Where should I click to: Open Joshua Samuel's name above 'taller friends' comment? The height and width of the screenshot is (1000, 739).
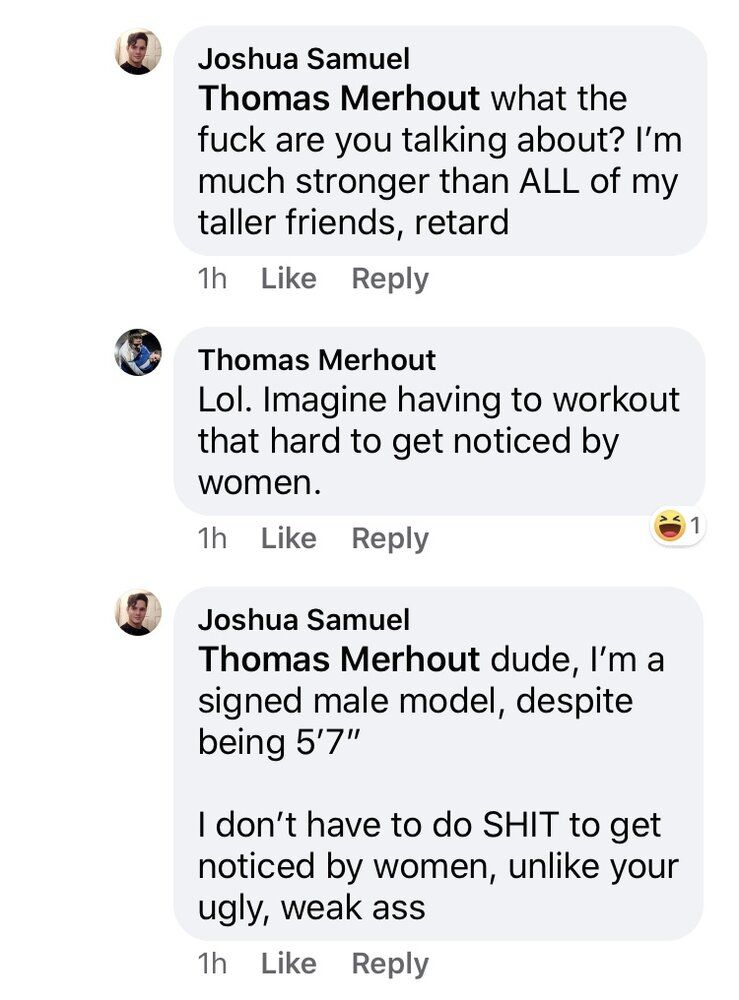[x=304, y=59]
